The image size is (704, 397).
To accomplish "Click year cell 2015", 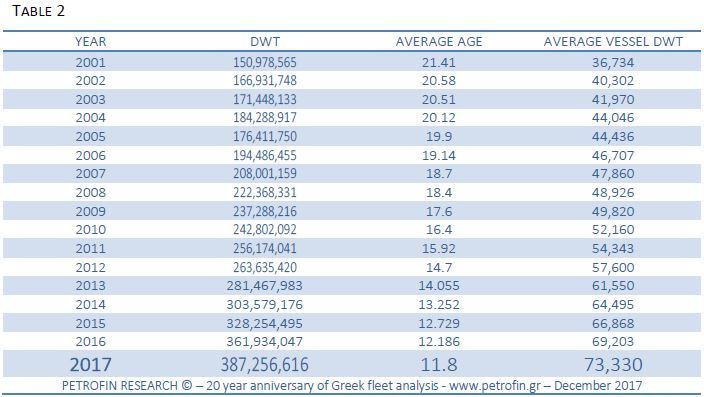I will (x=90, y=323).
